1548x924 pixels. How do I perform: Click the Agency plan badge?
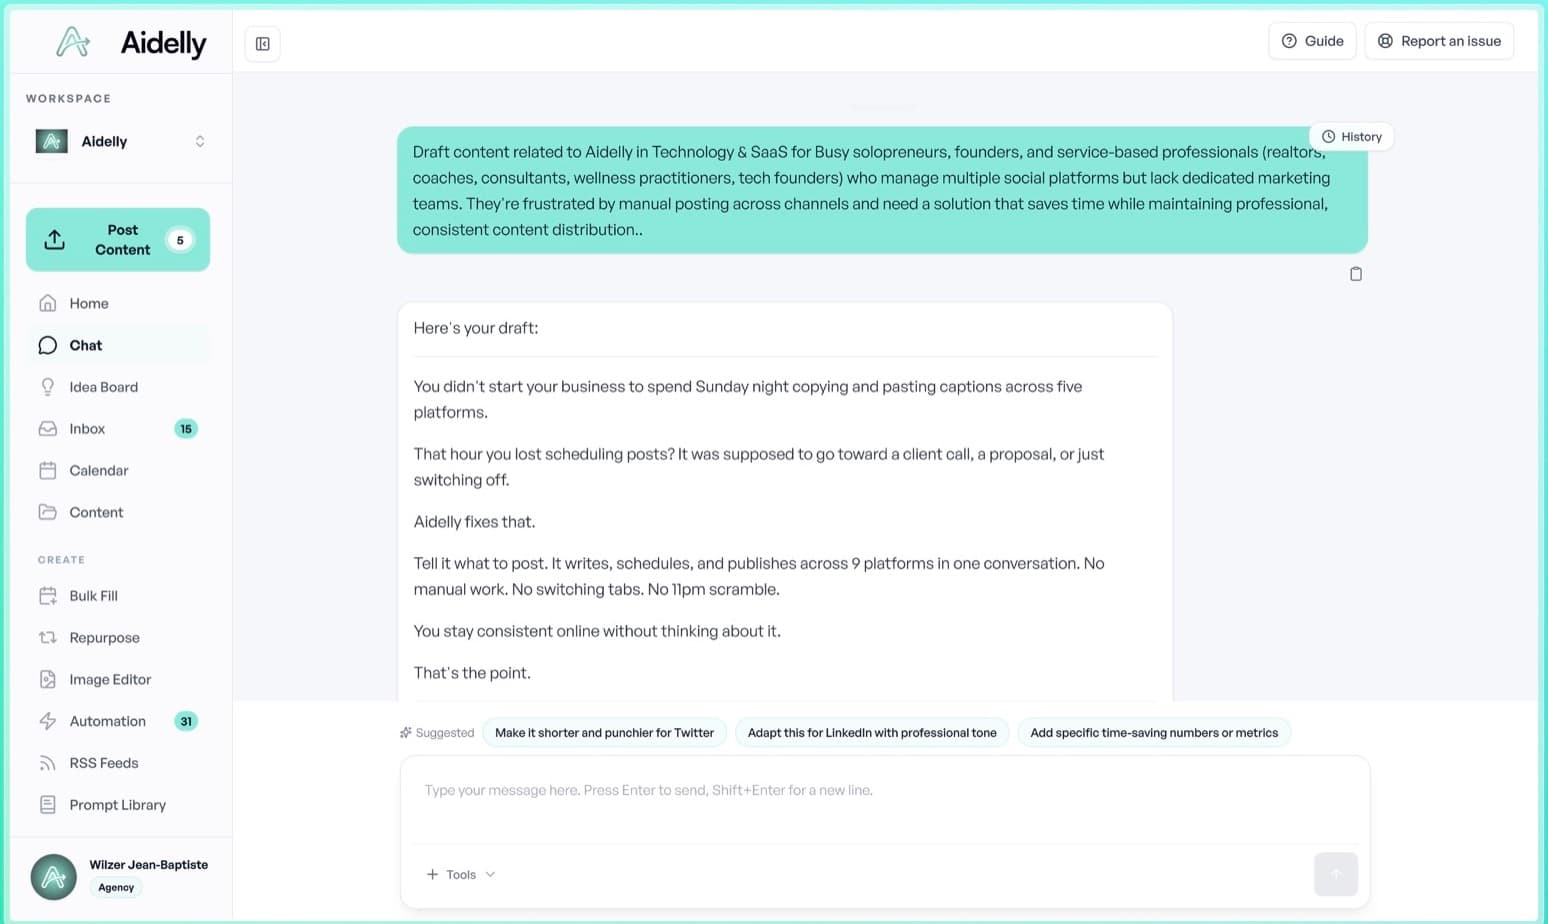(116, 887)
